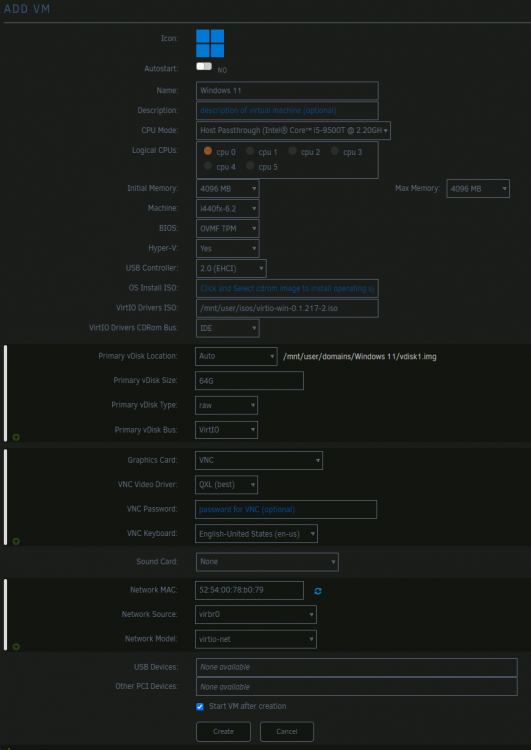
Task: Click the ADD VM heading
Action: click(27, 9)
